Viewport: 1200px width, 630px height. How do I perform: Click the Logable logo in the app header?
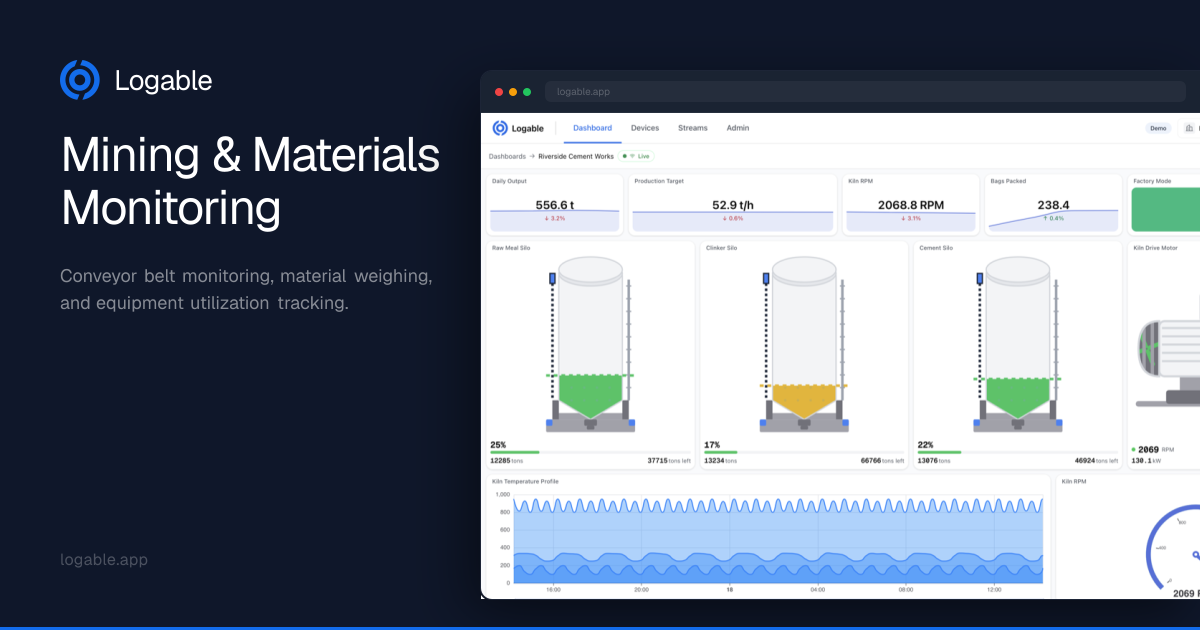pyautogui.click(x=518, y=128)
